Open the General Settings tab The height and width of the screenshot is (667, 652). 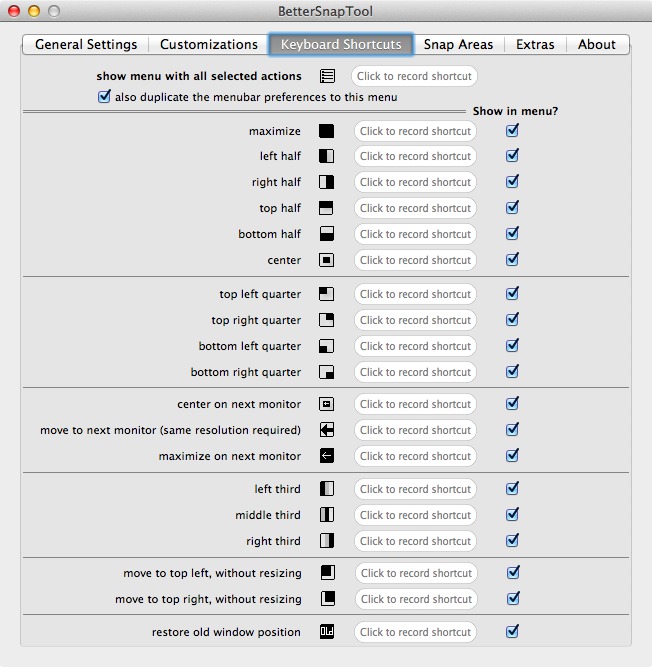86,44
